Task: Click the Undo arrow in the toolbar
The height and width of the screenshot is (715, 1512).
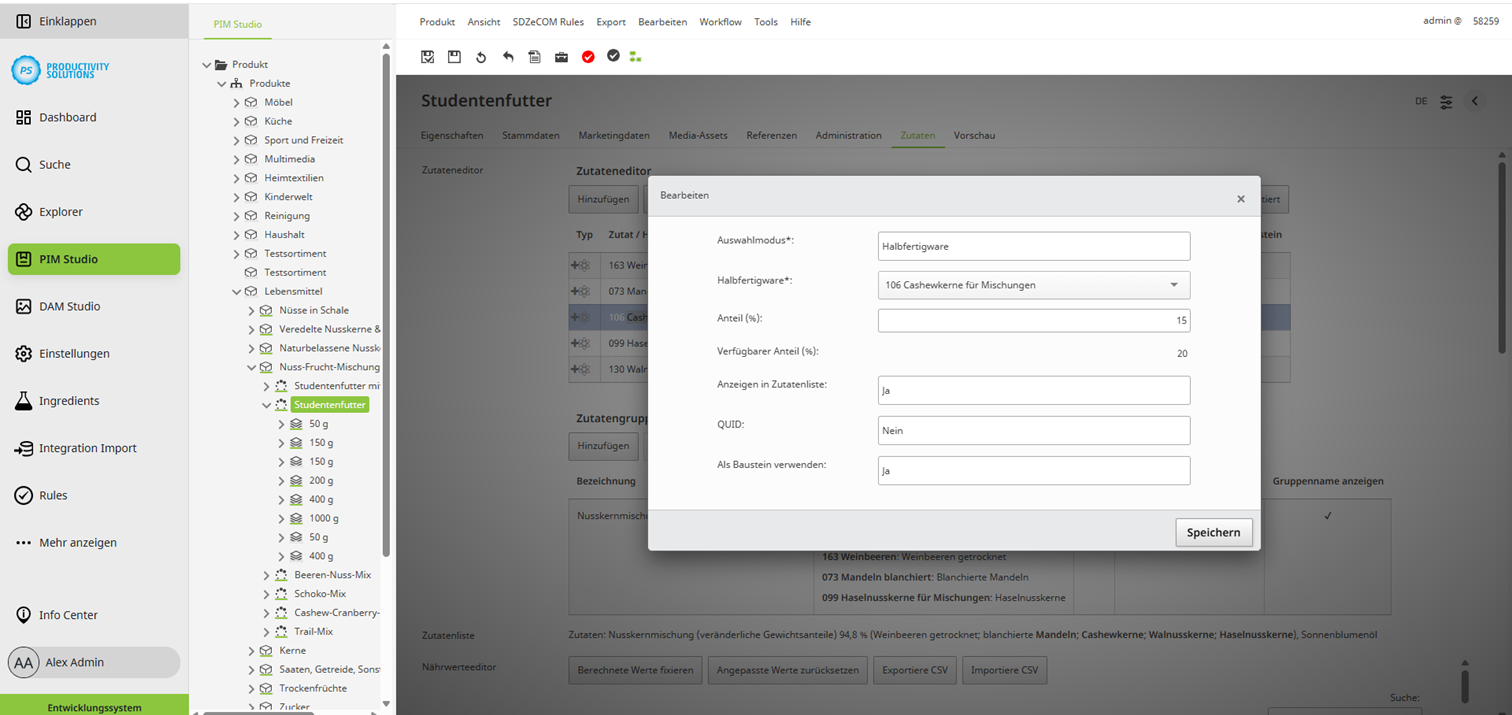Action: pyautogui.click(x=507, y=57)
